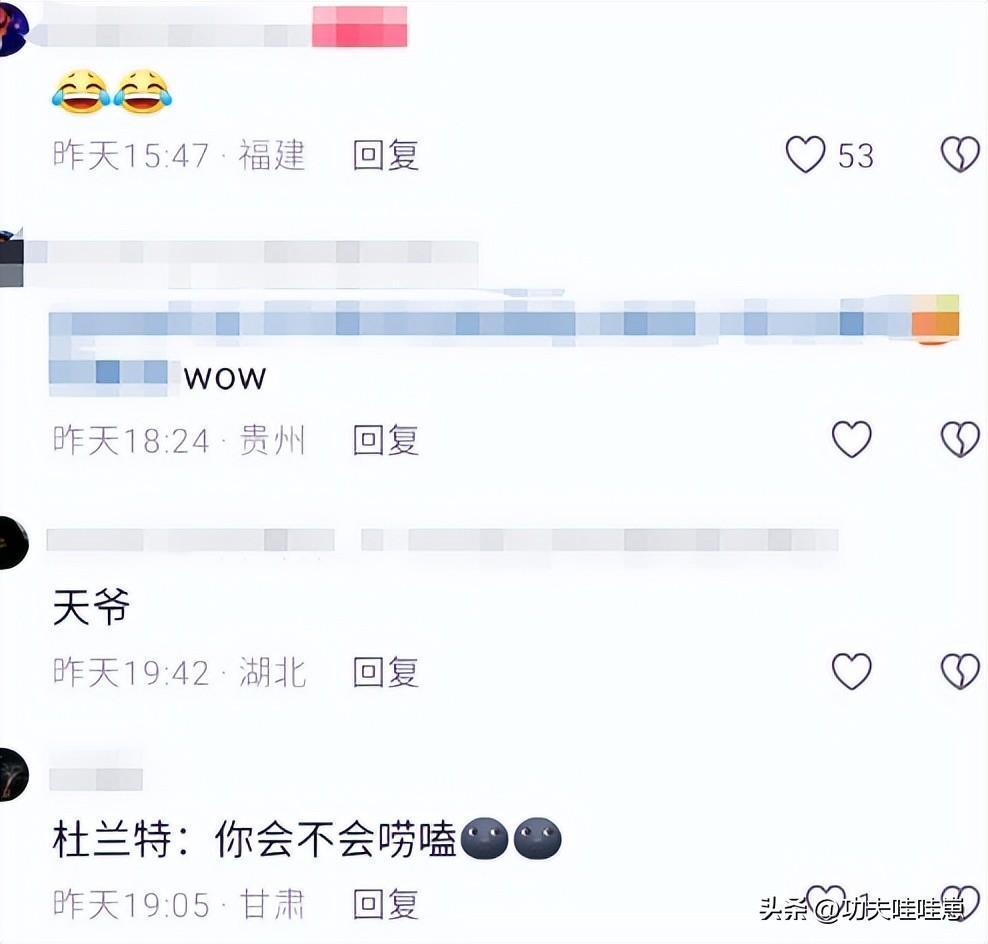This screenshot has height=944, width=988.
Task: Dislike the Fujian laughing emoji comment
Action: point(960,154)
